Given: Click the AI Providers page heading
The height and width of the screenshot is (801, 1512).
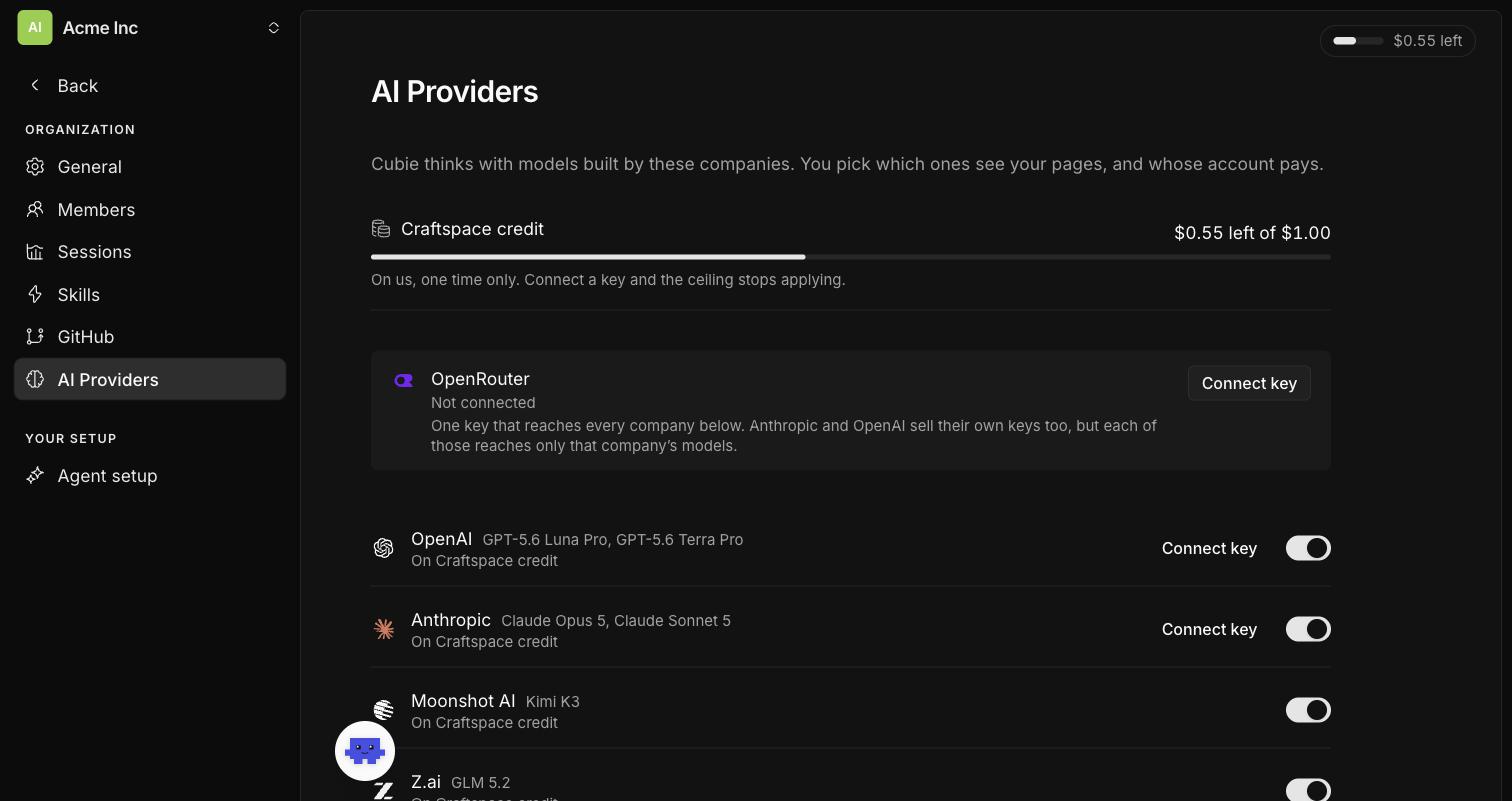Looking at the screenshot, I should click(455, 92).
